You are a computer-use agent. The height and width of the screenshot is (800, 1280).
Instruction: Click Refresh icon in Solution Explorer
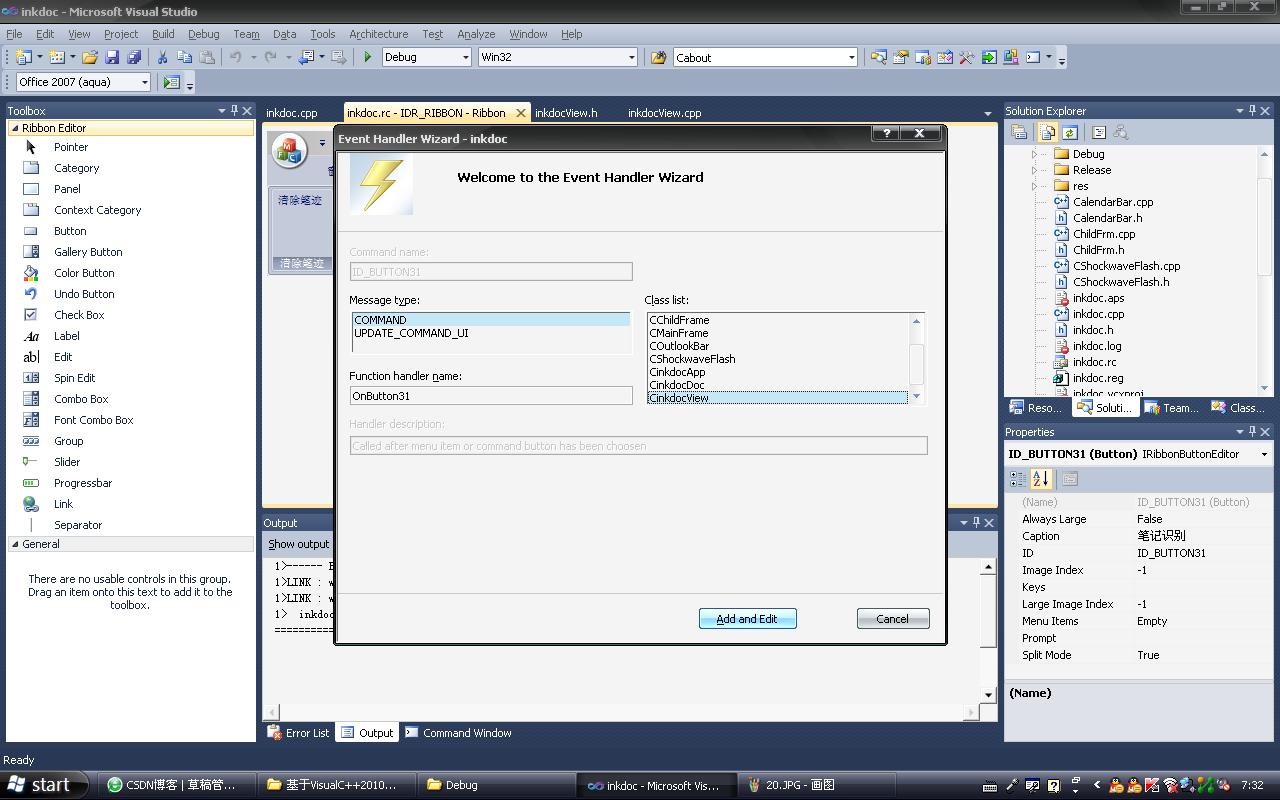point(1069,132)
